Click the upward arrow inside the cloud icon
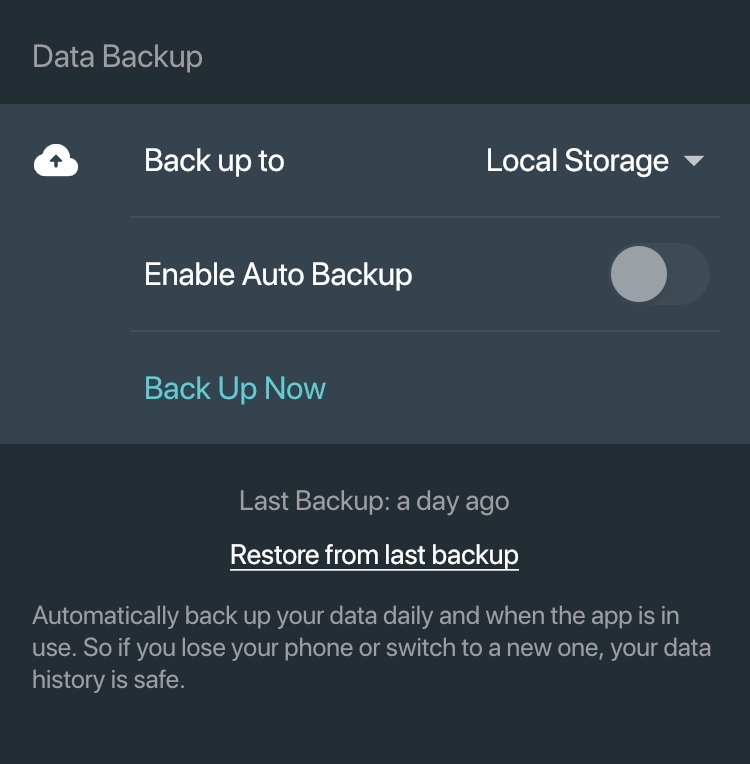 coord(56,161)
